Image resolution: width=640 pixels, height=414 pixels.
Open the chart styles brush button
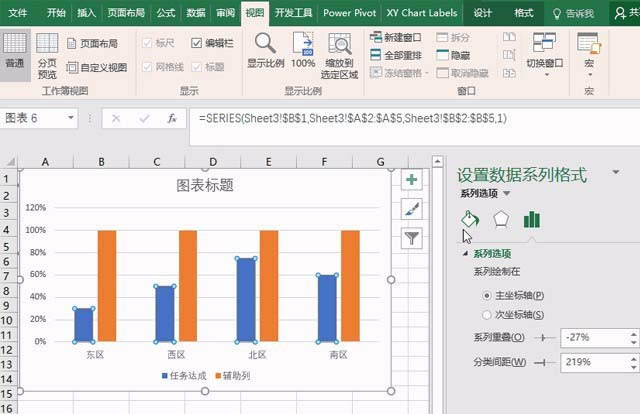point(411,208)
